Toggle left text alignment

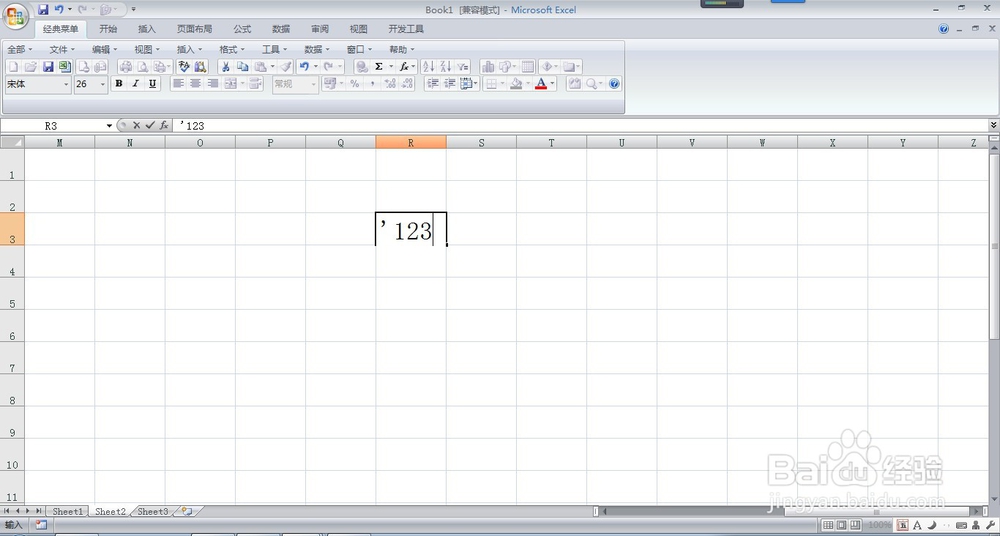pyautogui.click(x=179, y=84)
